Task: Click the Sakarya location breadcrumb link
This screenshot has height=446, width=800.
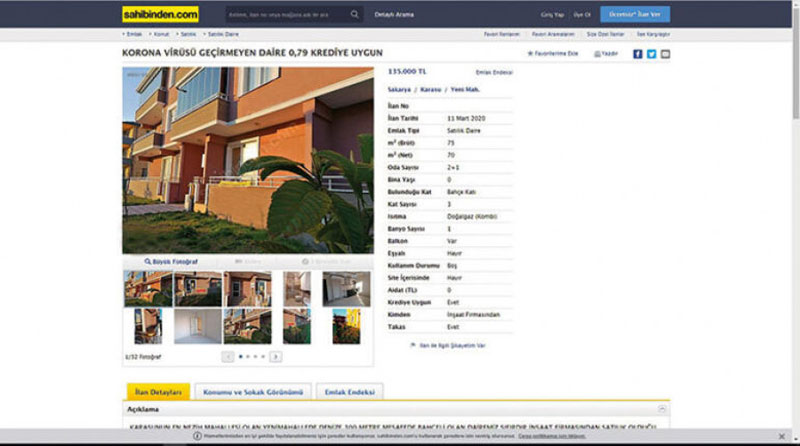Action: (x=400, y=89)
